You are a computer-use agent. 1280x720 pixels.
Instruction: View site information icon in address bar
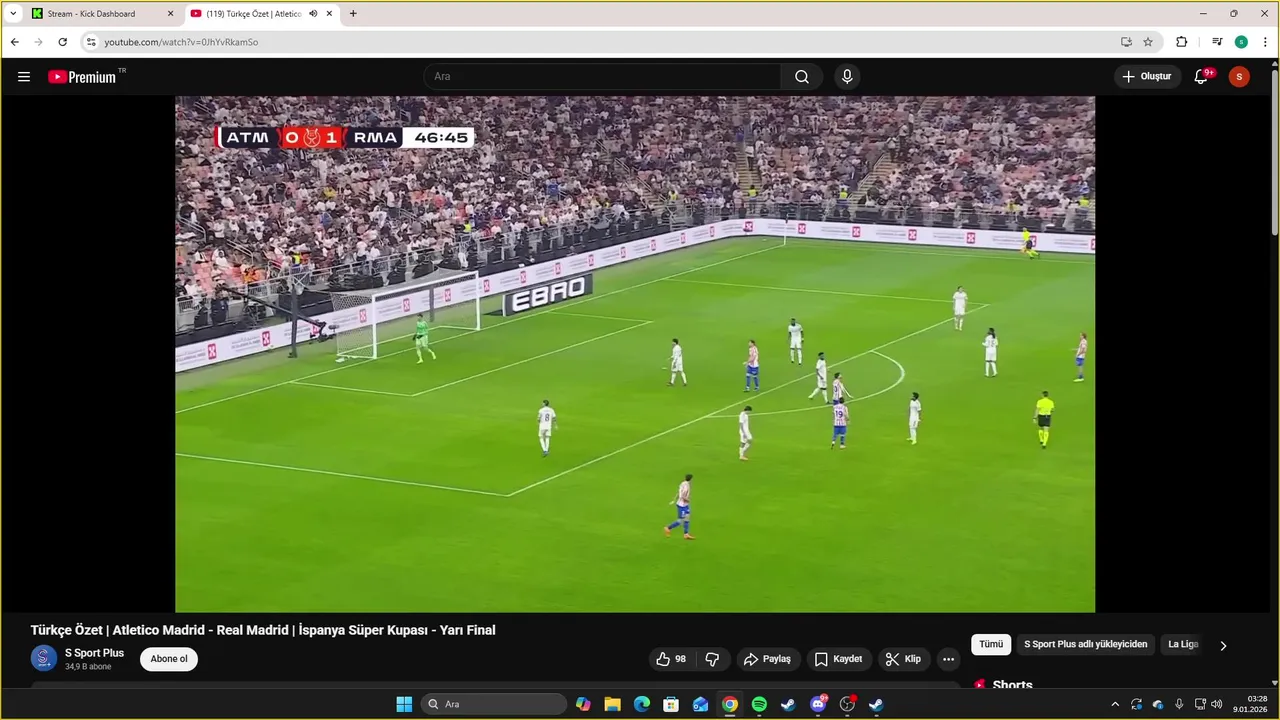(x=90, y=42)
